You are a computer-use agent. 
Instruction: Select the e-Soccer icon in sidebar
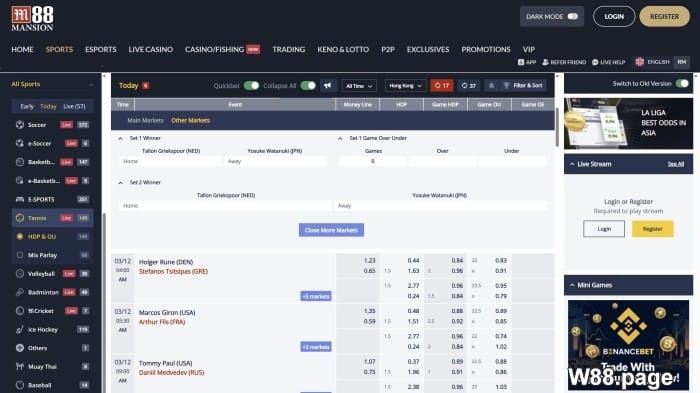point(20,143)
